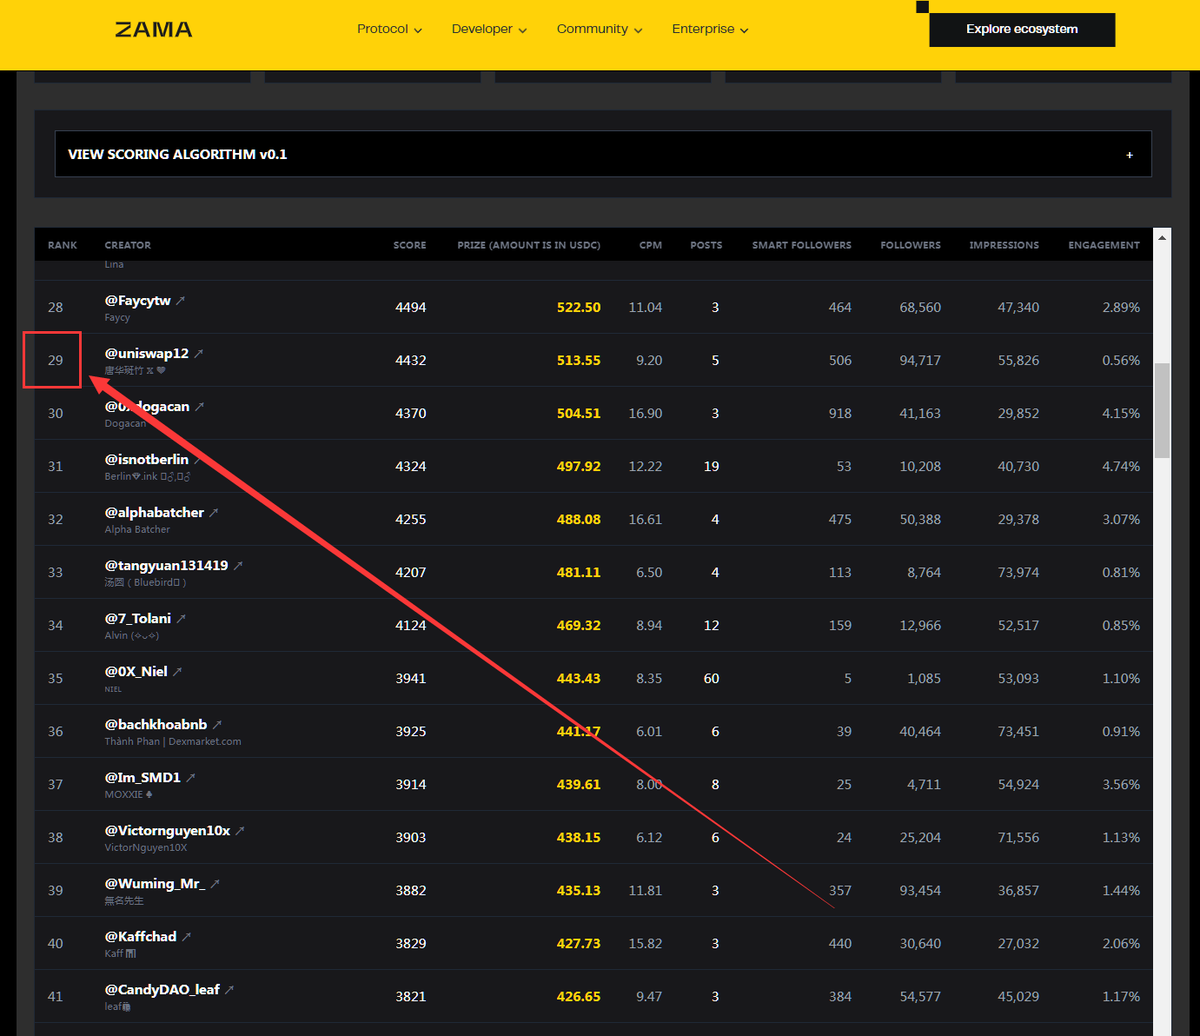Image resolution: width=1200 pixels, height=1036 pixels.
Task: Click the Explore ecosystem button
Action: (x=1022, y=29)
